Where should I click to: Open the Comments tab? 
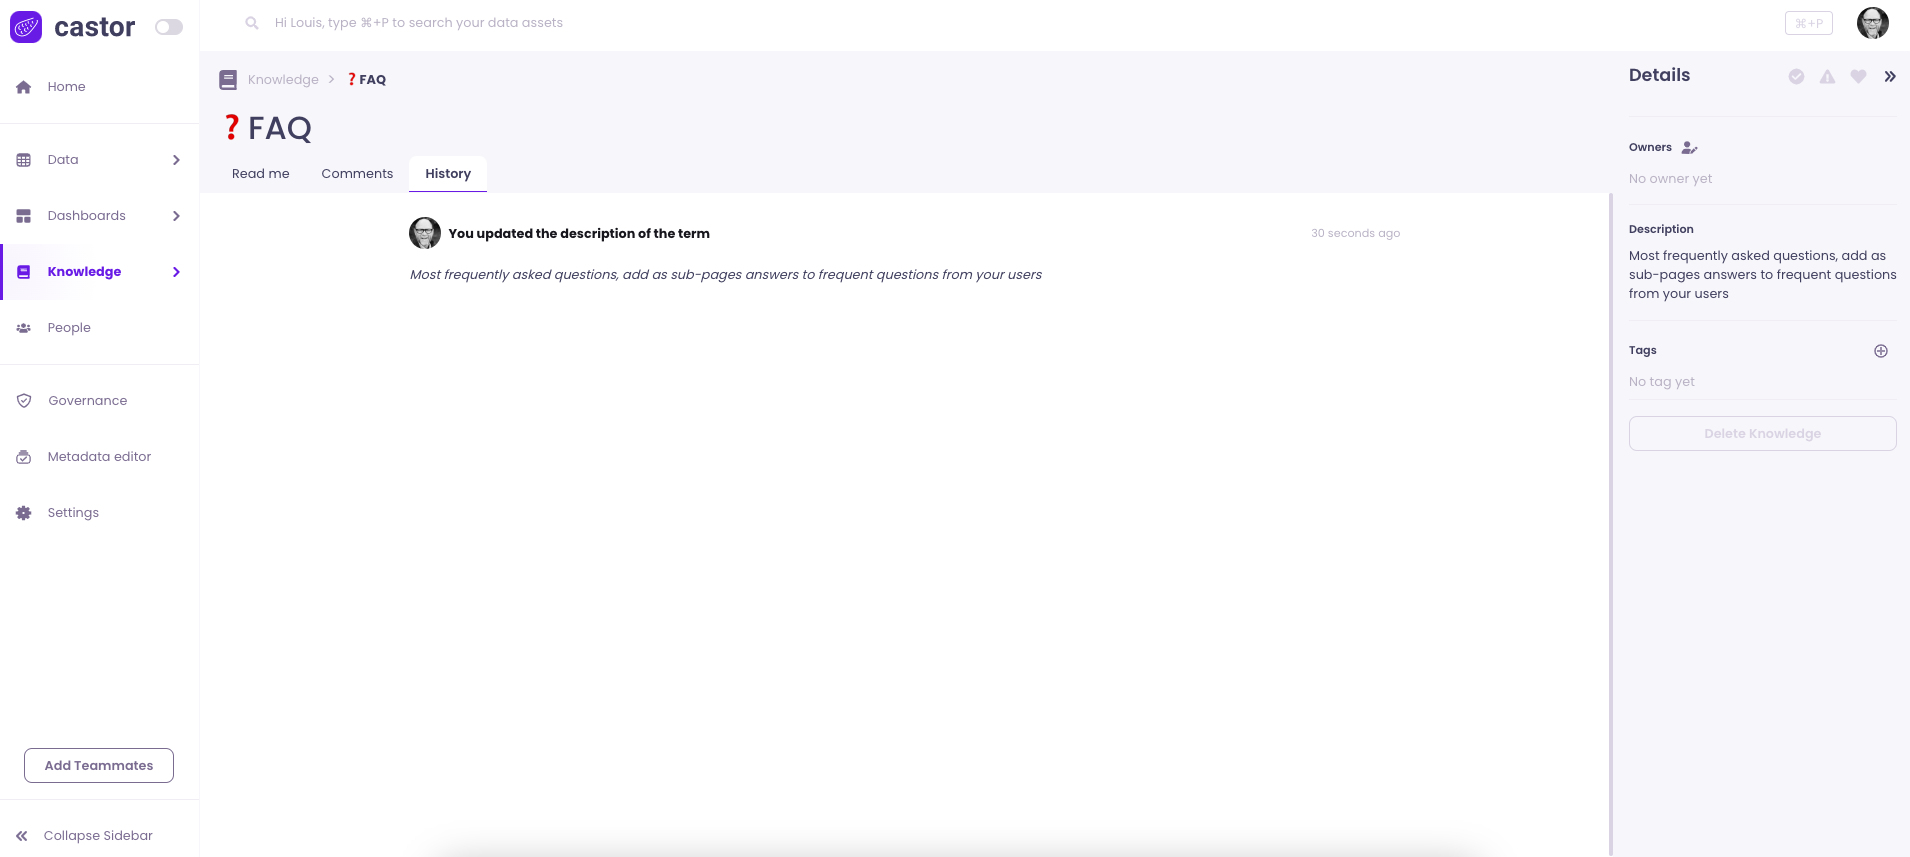coord(357,174)
